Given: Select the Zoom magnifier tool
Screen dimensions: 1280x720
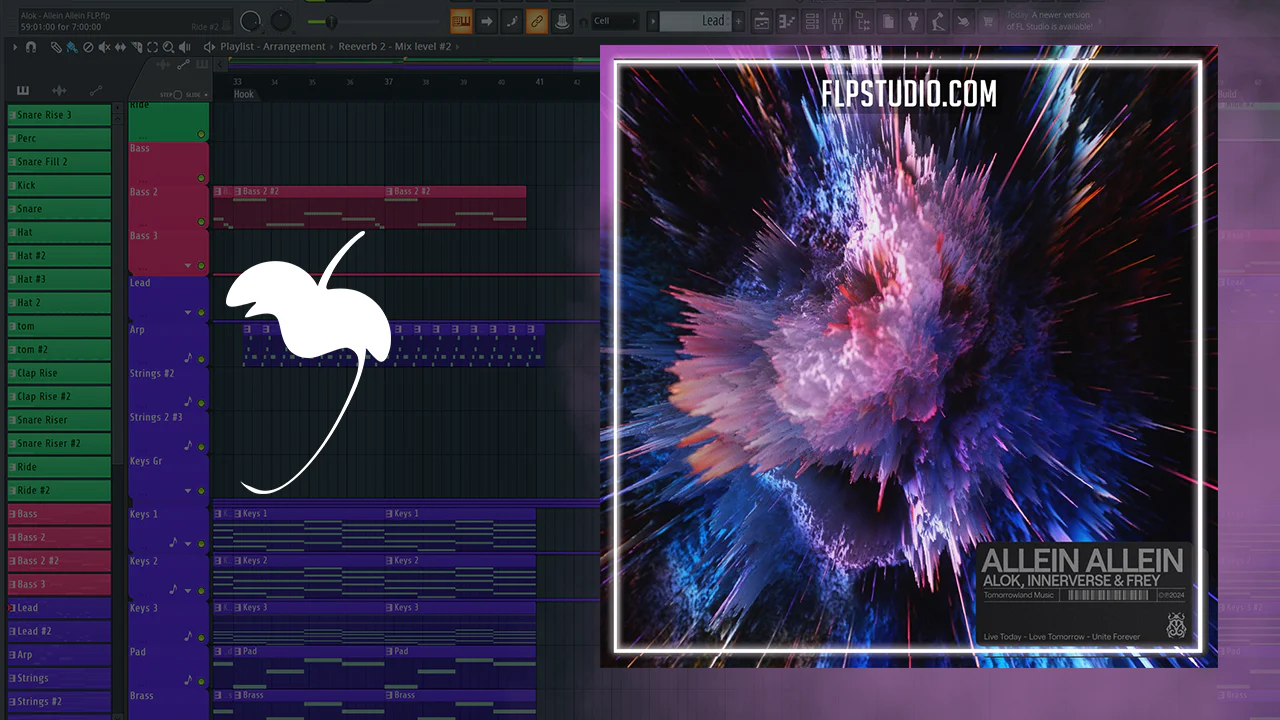Looking at the screenshot, I should tap(168, 47).
